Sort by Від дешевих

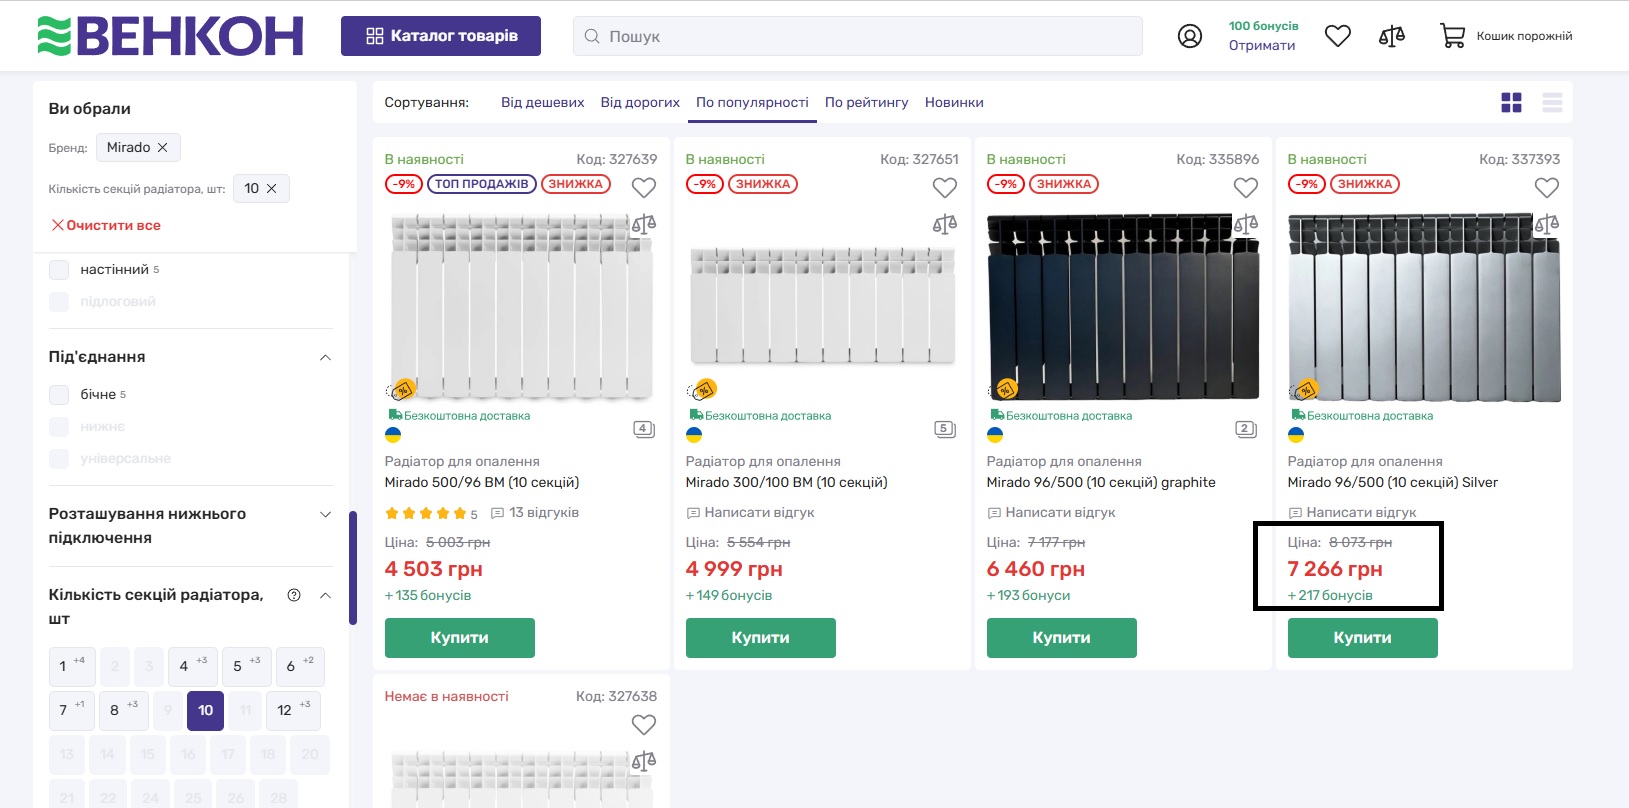[543, 102]
